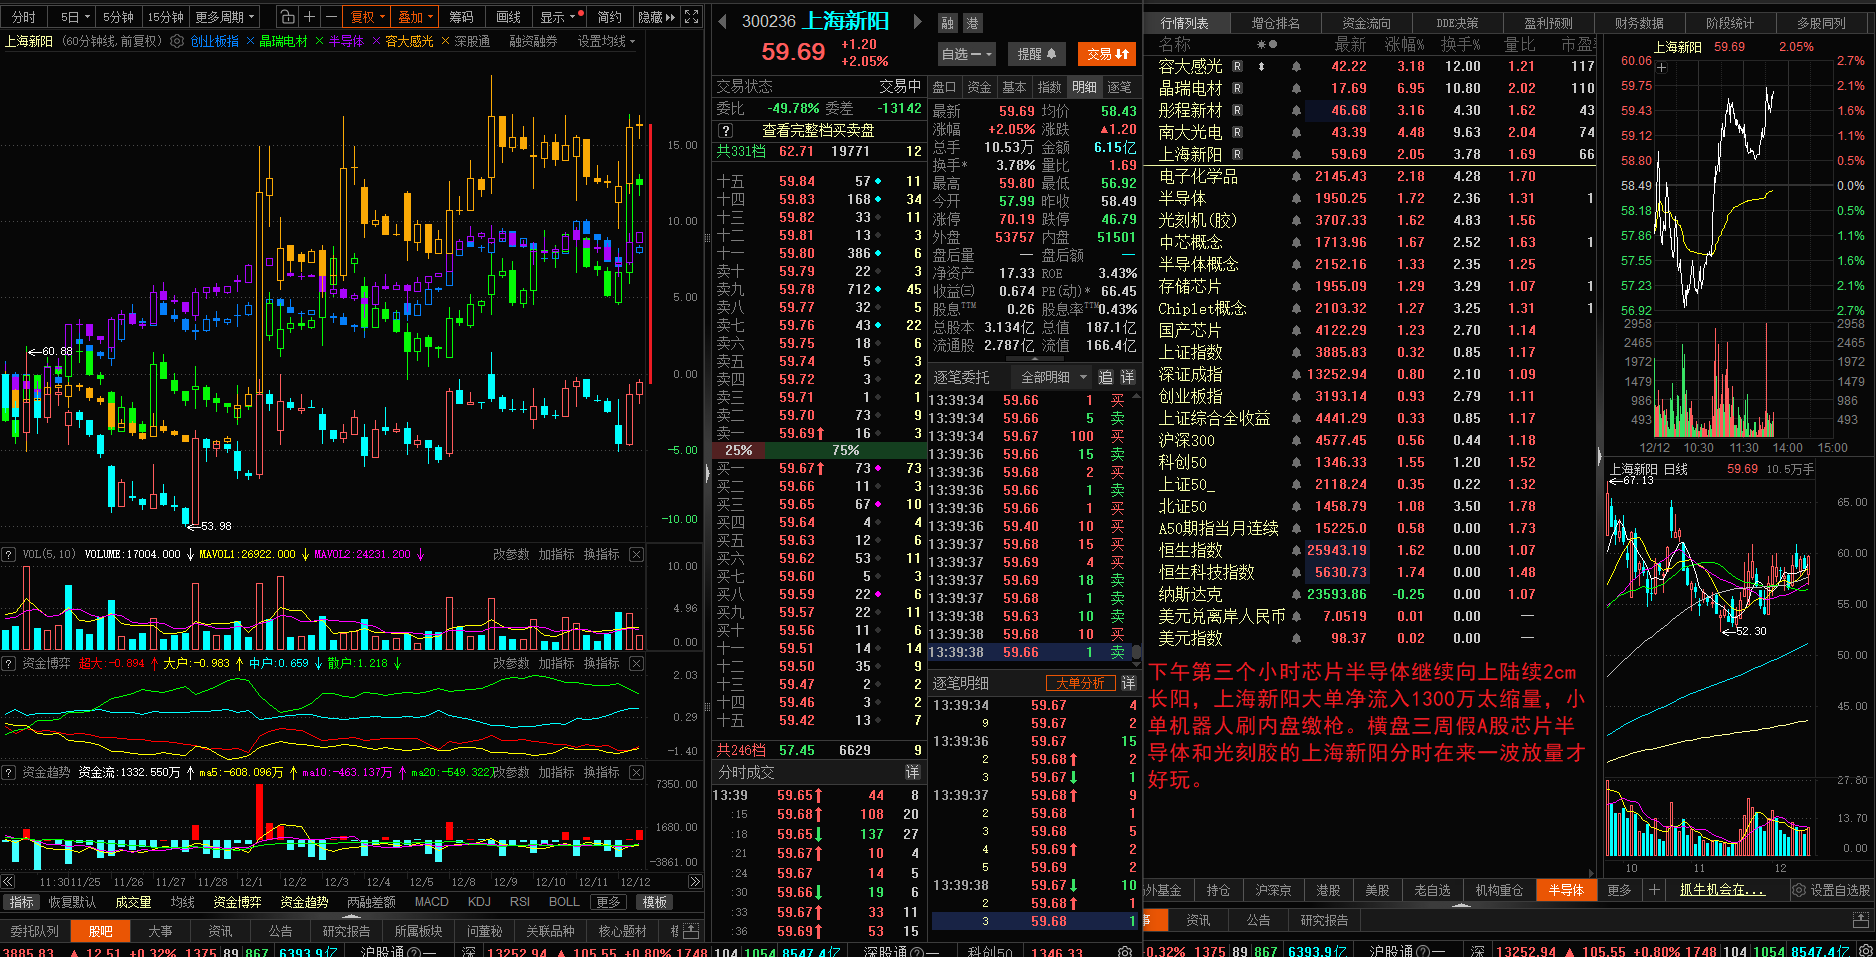Open chart settings gear beside 上海新阳 title

[177, 41]
